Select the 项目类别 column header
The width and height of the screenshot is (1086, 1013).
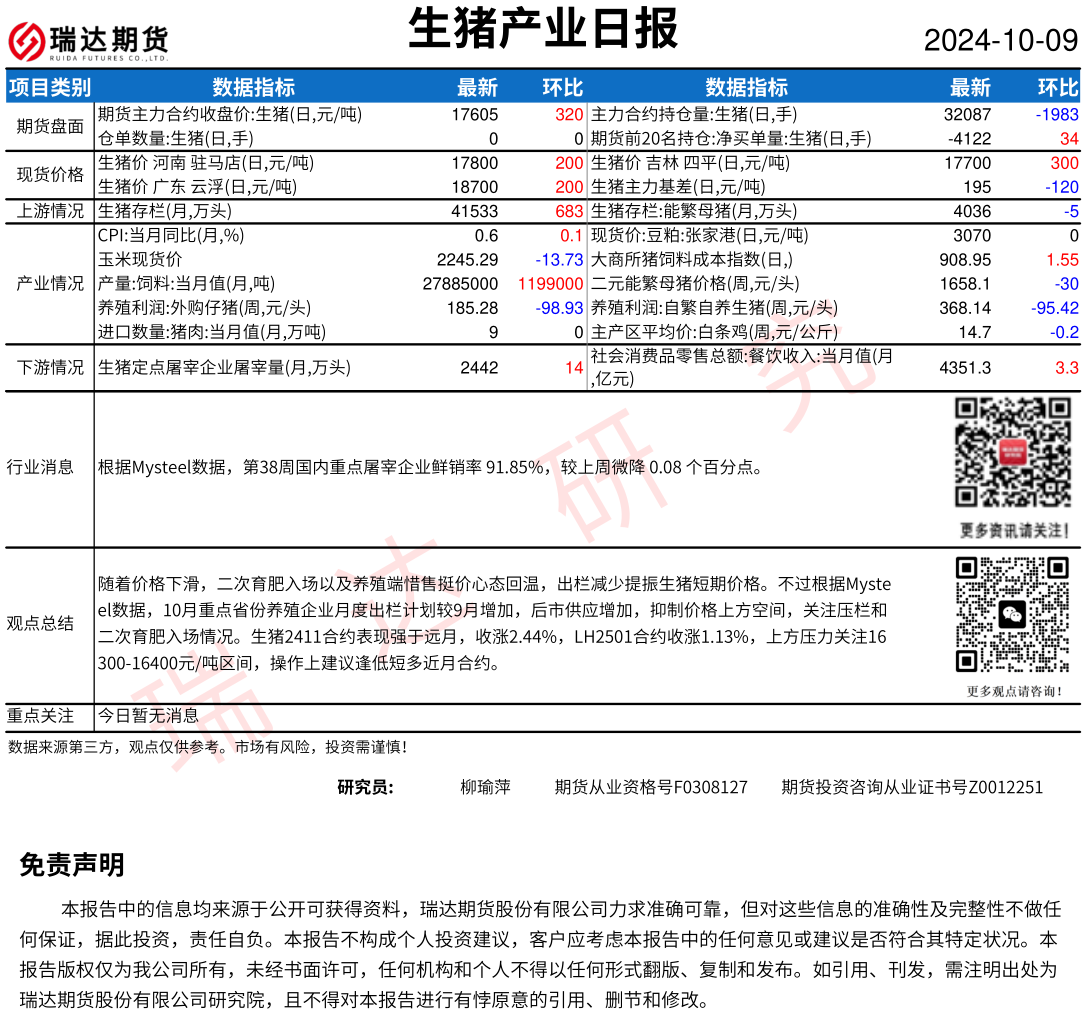(x=50, y=87)
